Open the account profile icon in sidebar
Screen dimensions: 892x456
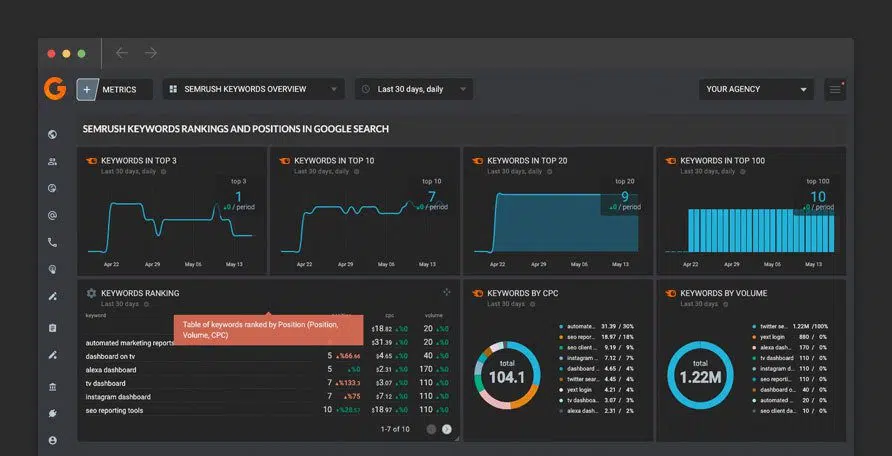point(52,440)
